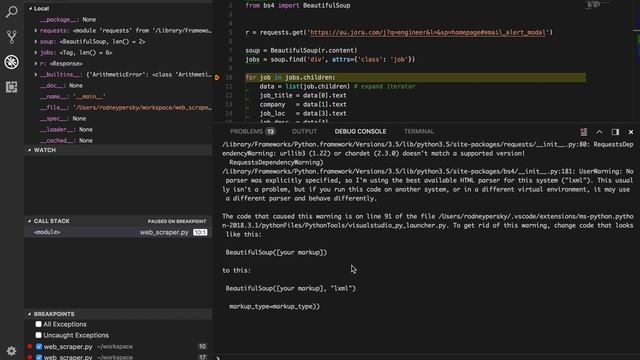This screenshot has width=640, height=360.
Task: Click the __loader__: None variable row
Action: (x=118, y=130)
